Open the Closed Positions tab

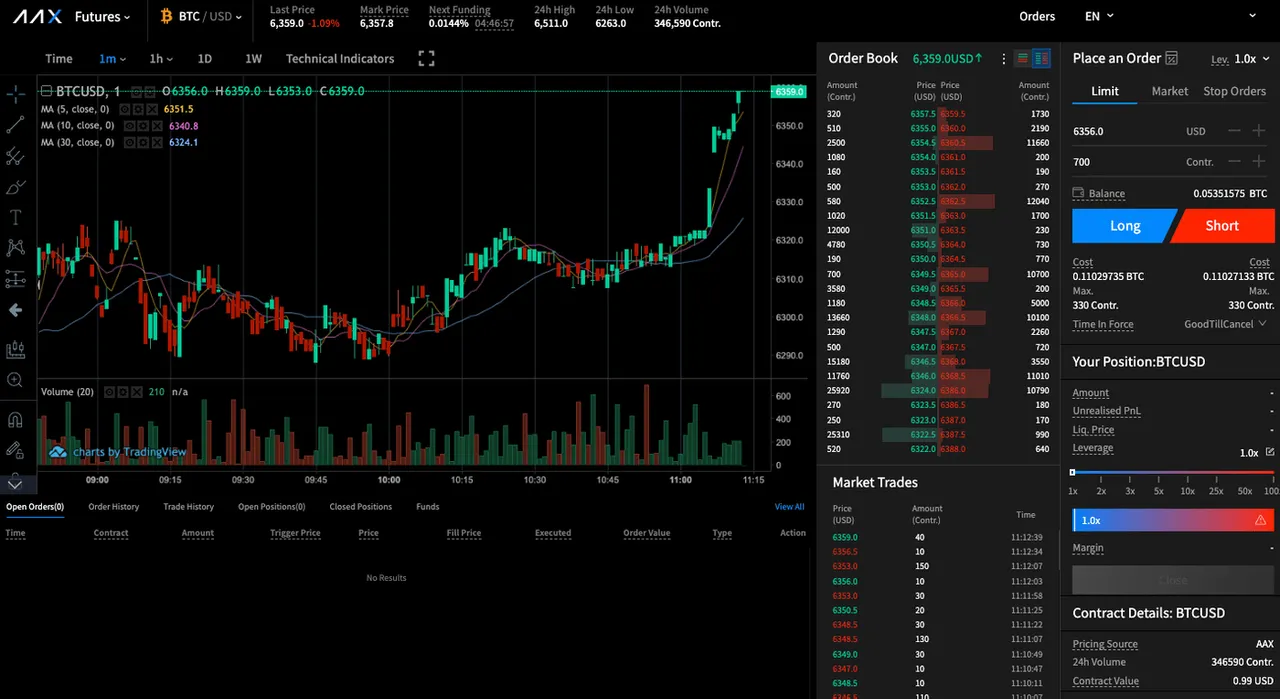pyautogui.click(x=360, y=507)
